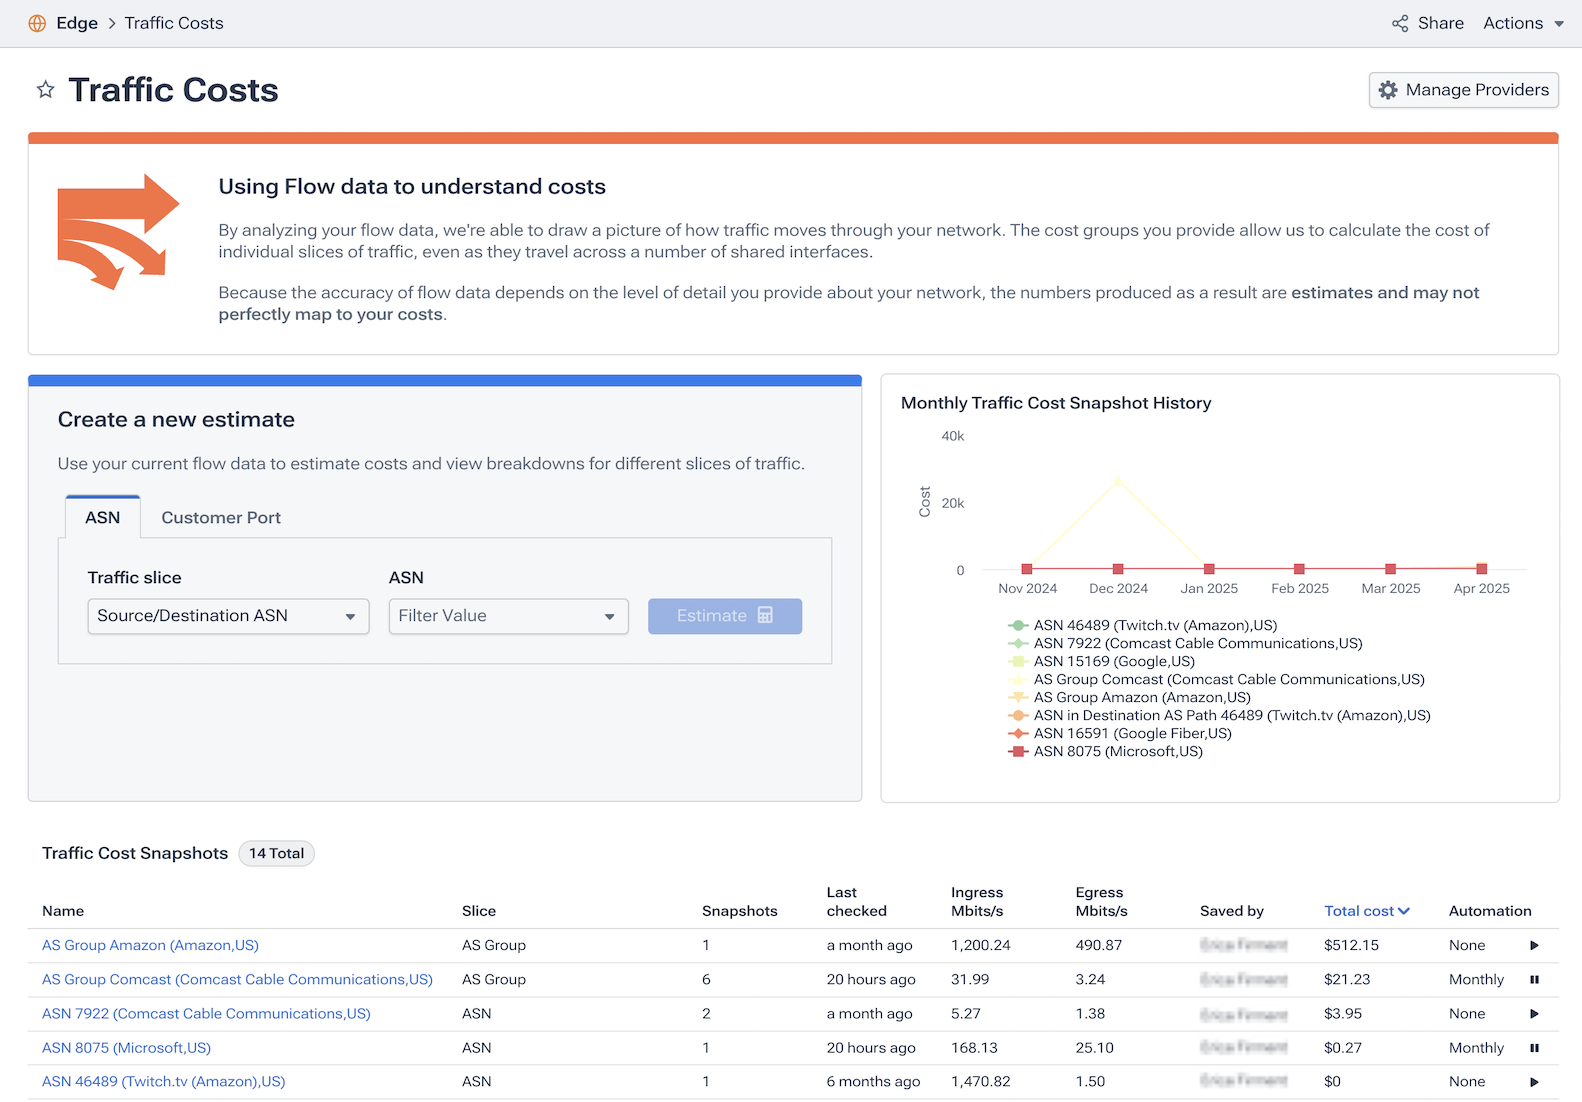Click the Saved by column header
Image resolution: width=1582 pixels, height=1102 pixels.
pos(1232,911)
